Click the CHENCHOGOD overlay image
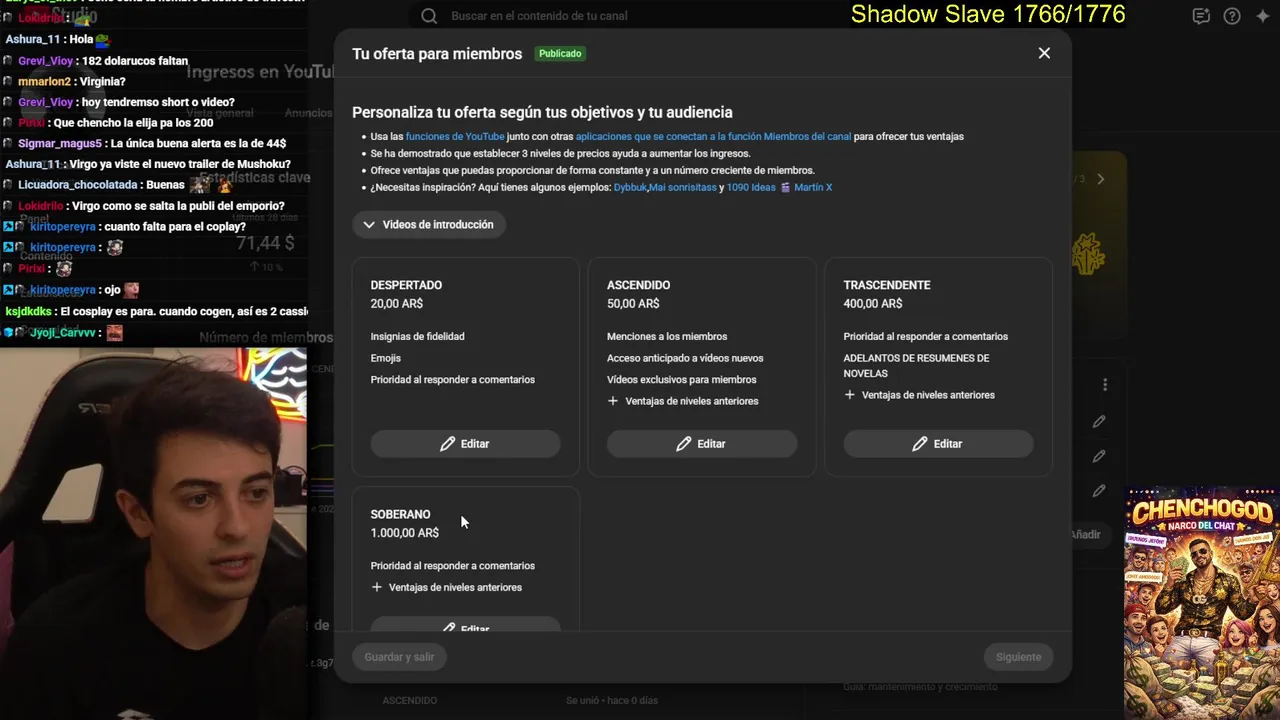The image size is (1280, 720). (1202, 604)
